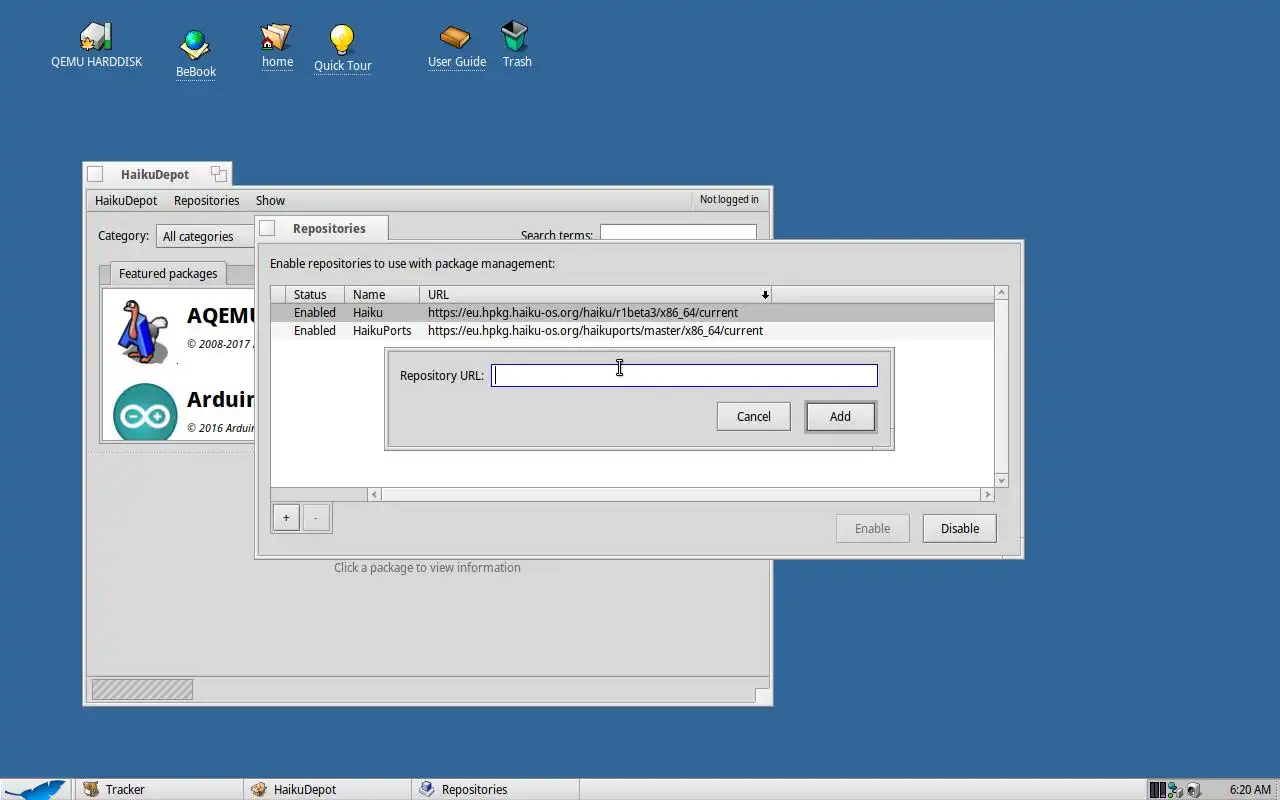Viewport: 1280px width, 800px height.
Task: Click the Deskbar clock showing 6:20 AM
Action: (x=1250, y=789)
